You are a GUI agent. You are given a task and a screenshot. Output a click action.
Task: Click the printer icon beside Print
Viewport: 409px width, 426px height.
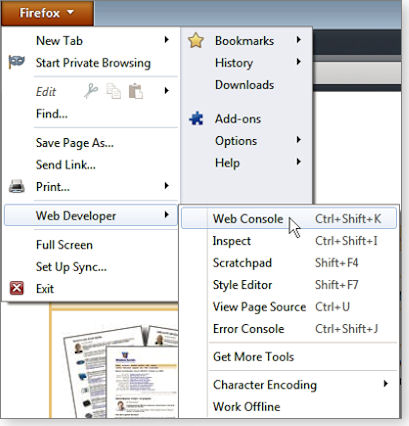click(x=17, y=186)
